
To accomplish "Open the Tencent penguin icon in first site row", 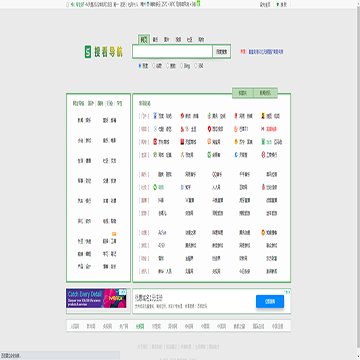I will pyautogui.click(x=209, y=116).
